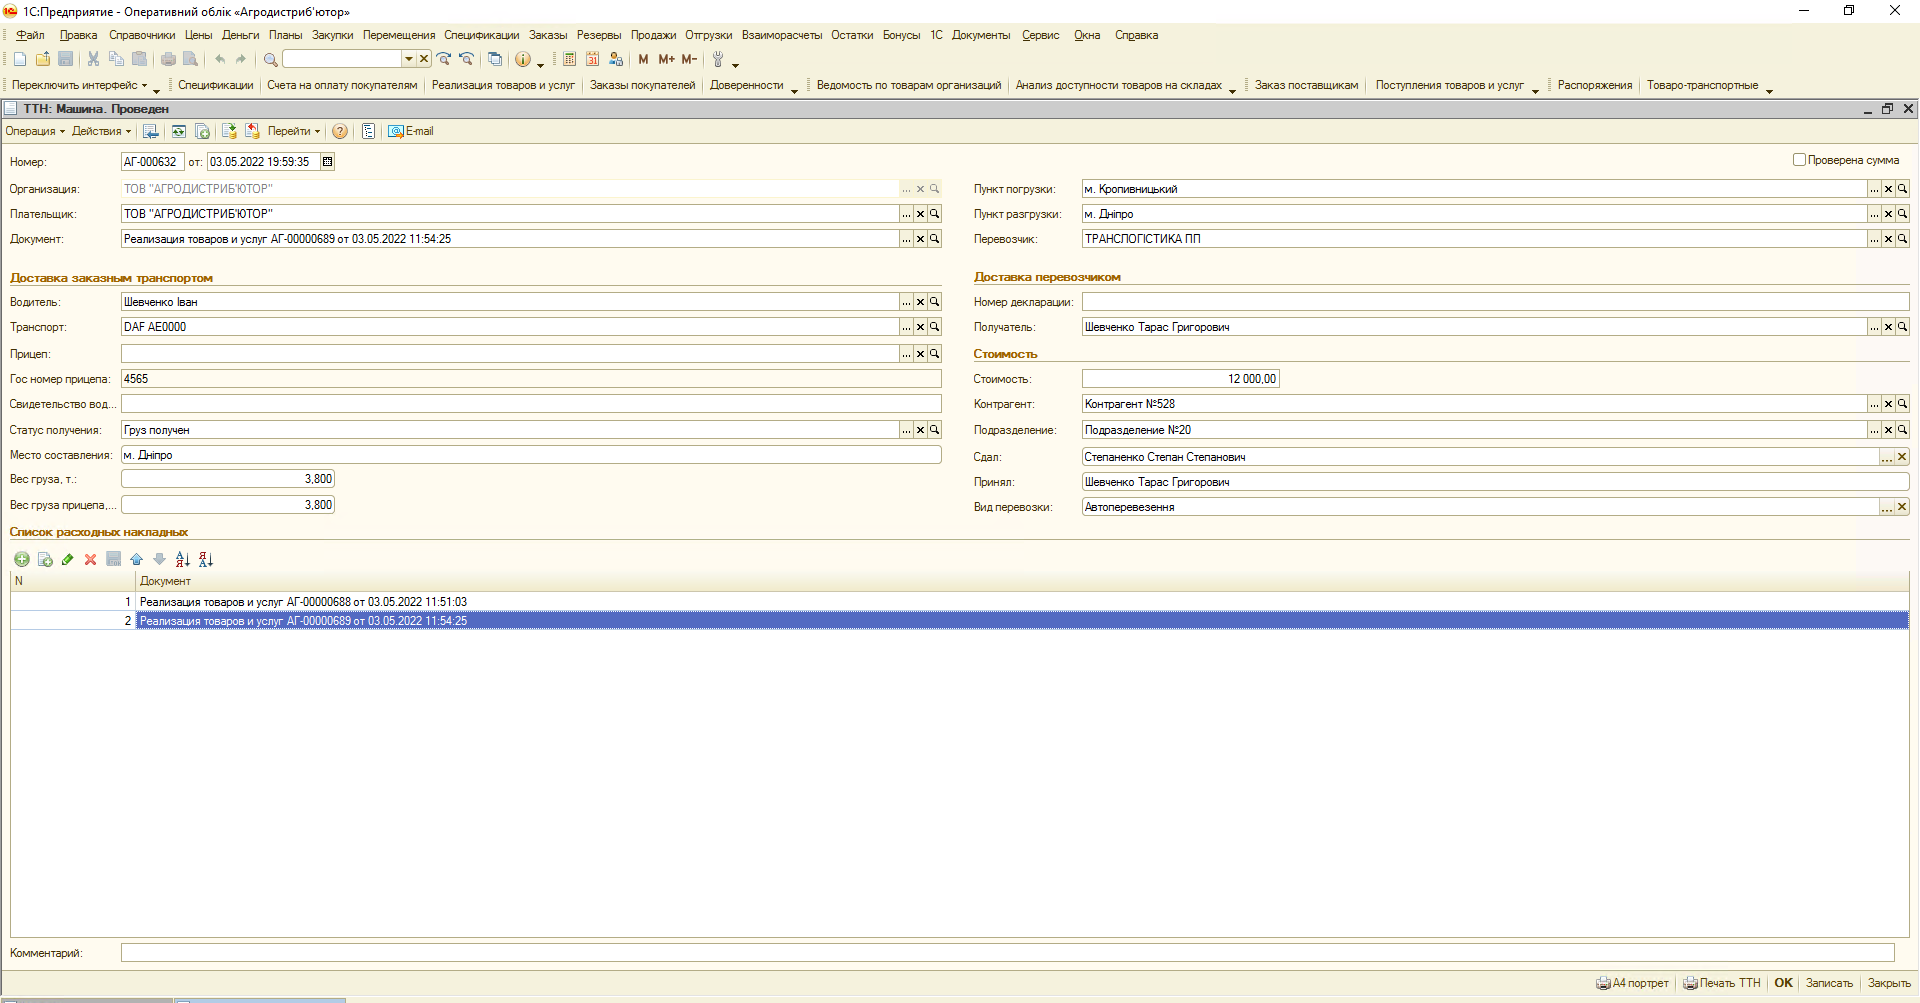This screenshot has width=1920, height=1003.
Task: Open the calendar icon in the main toolbar
Action: tap(592, 59)
